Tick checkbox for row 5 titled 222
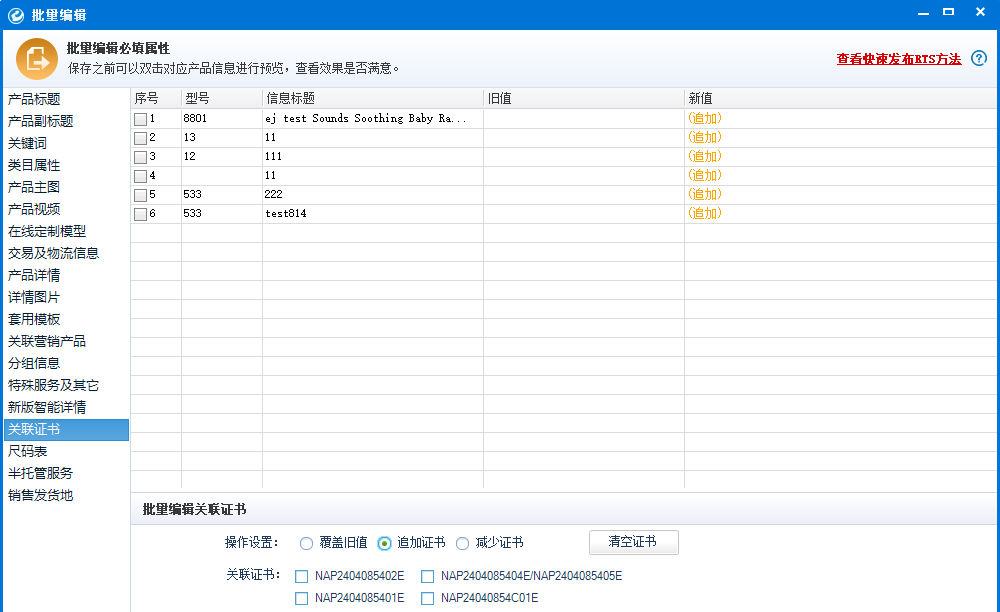This screenshot has width=1000, height=612. coord(140,195)
